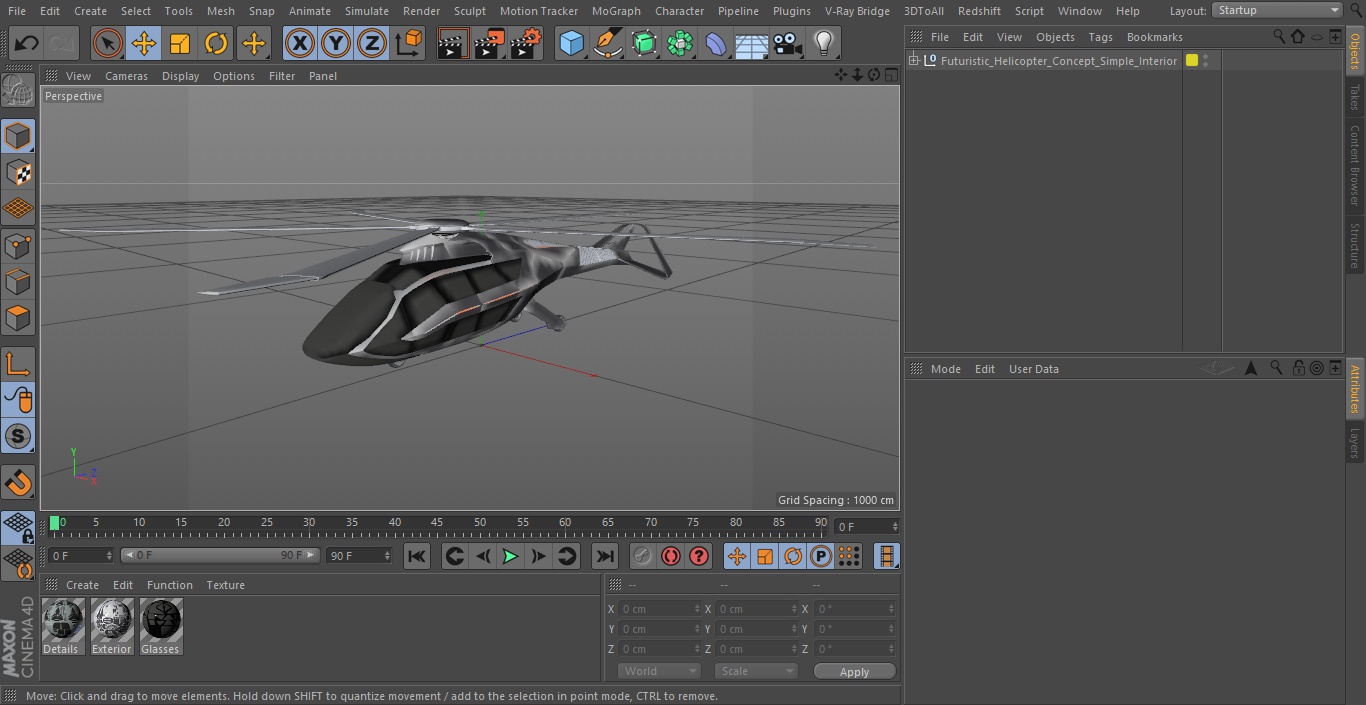Image resolution: width=1366 pixels, height=705 pixels.
Task: Click the yellow layer color swatch
Action: point(1192,61)
